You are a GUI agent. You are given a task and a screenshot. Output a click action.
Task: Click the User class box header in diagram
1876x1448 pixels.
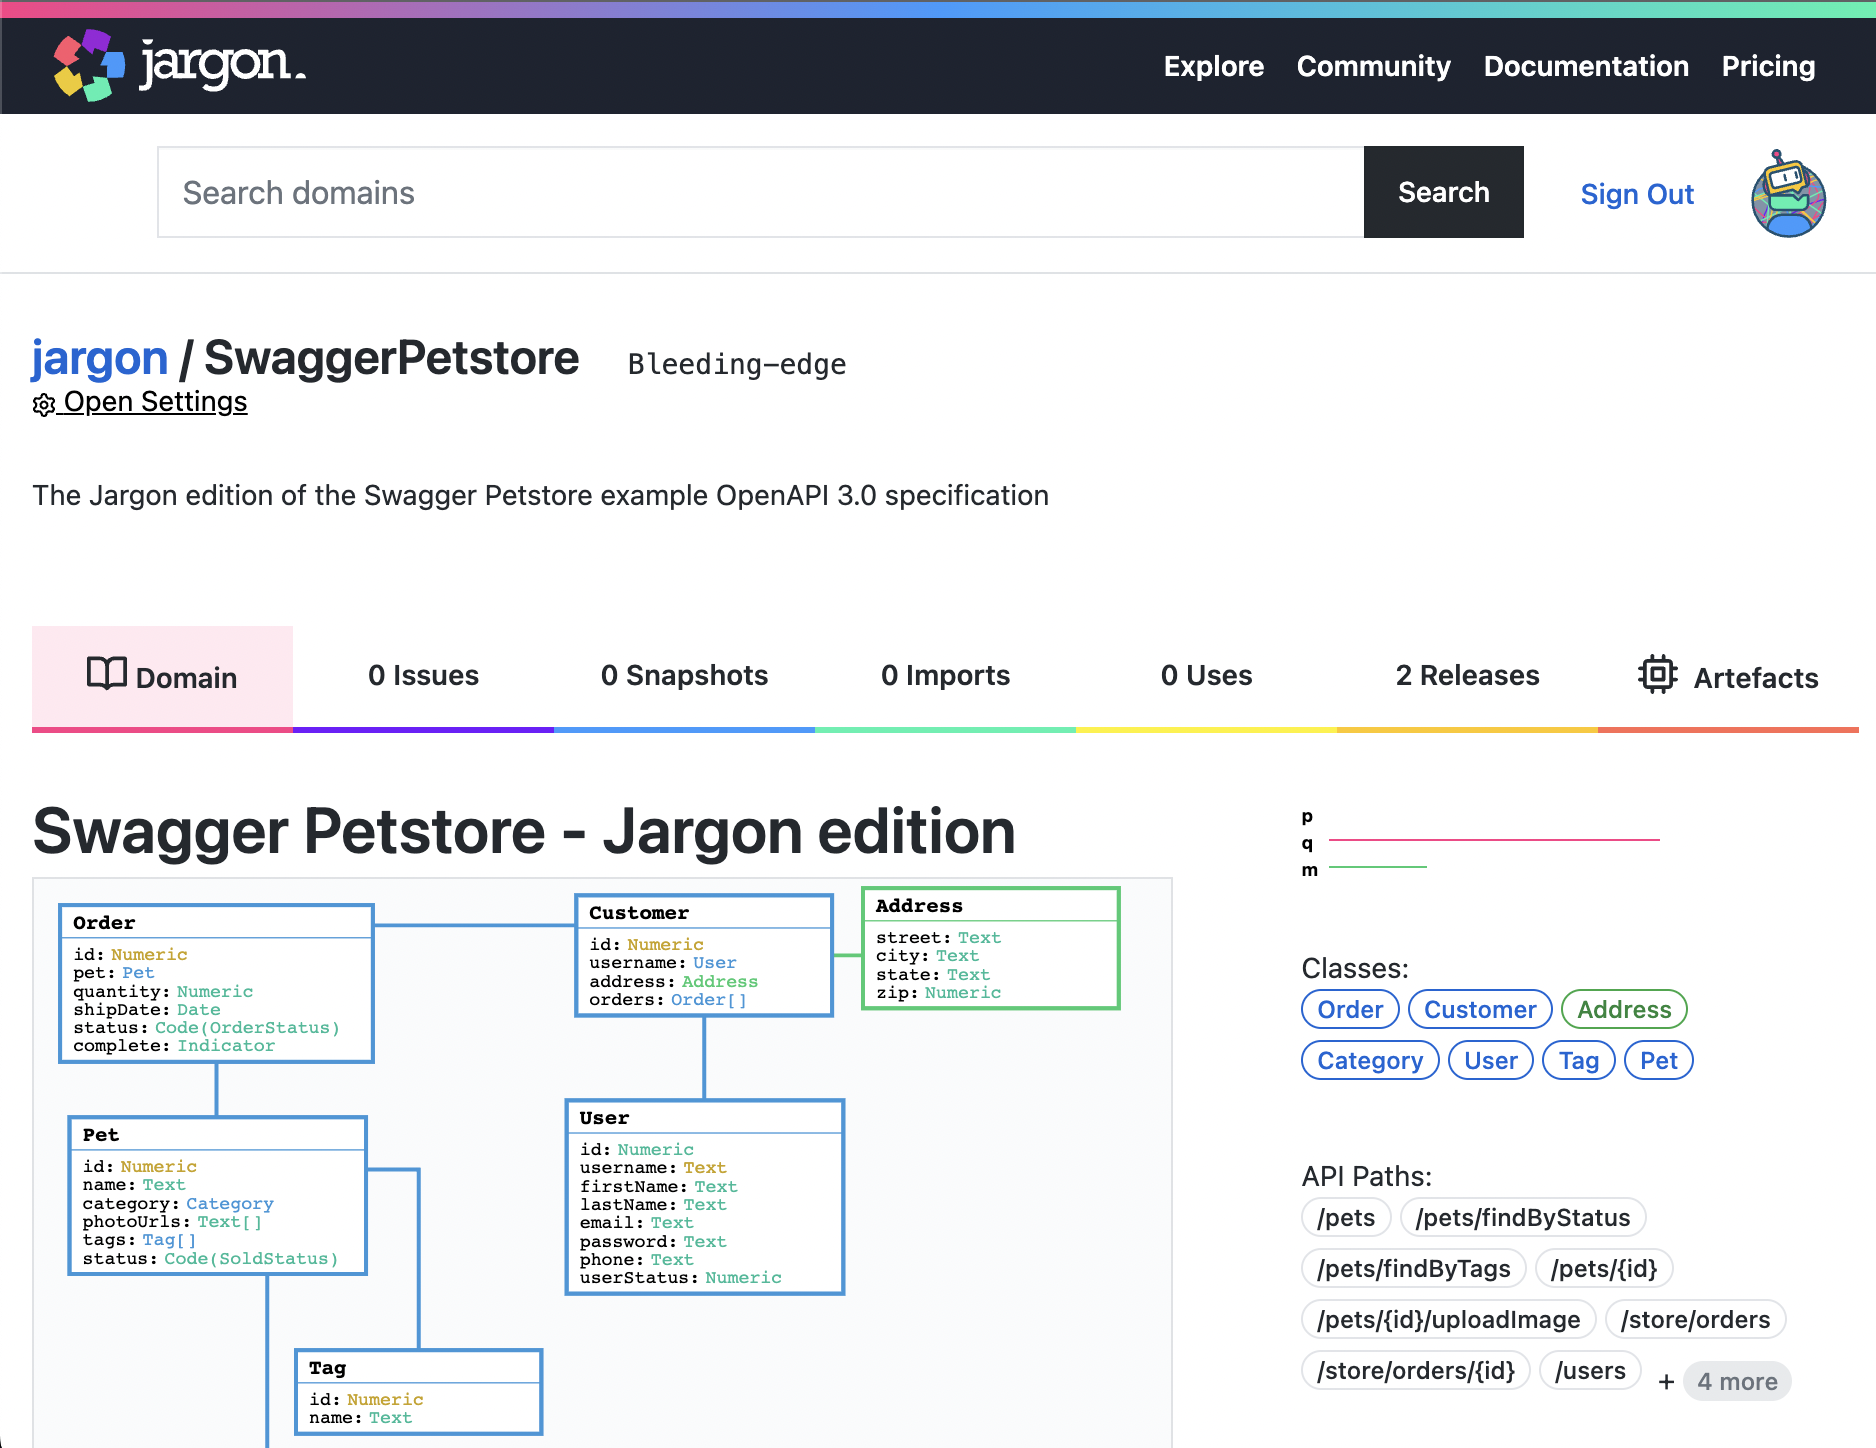coord(704,1117)
